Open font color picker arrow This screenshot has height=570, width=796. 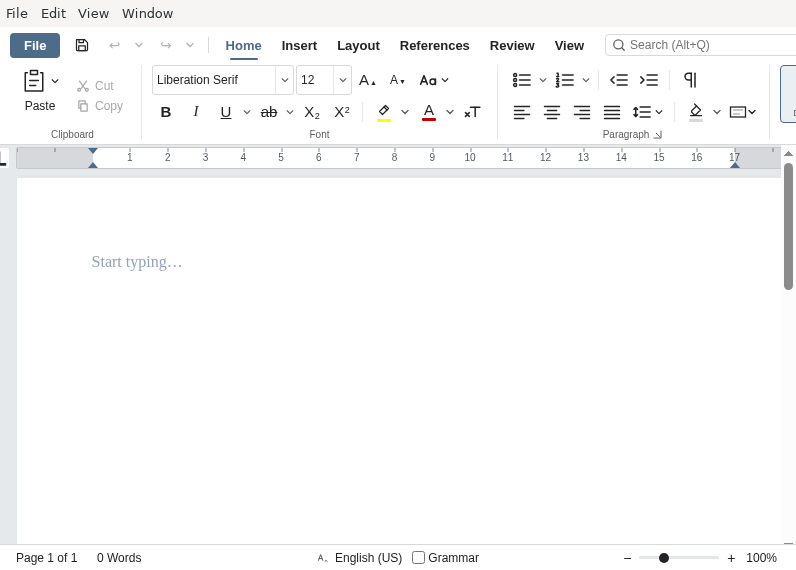click(x=450, y=112)
